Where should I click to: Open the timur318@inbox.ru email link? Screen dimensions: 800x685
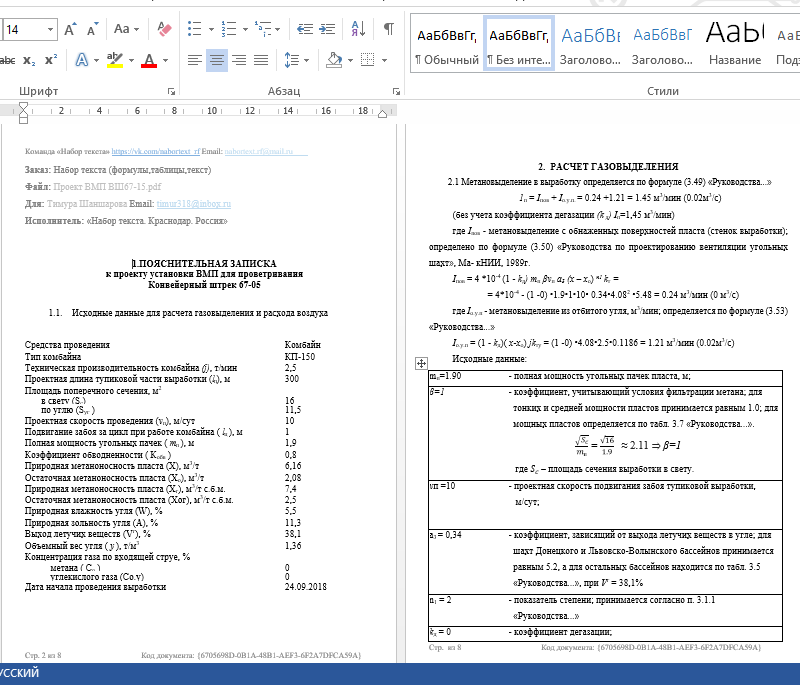(194, 204)
